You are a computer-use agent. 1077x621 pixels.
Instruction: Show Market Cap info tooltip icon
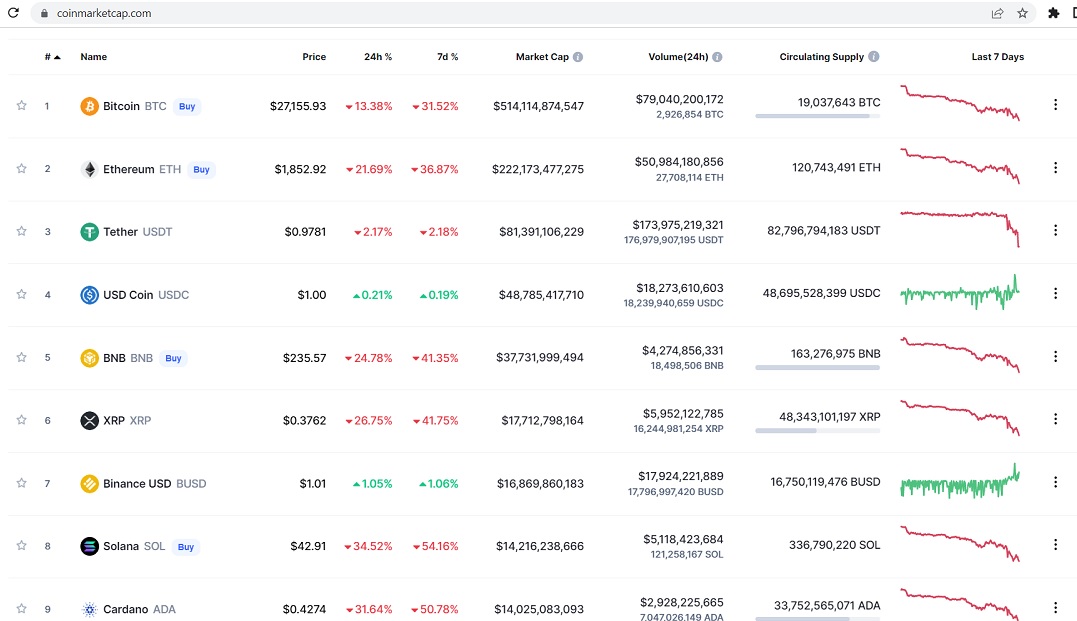pyautogui.click(x=578, y=57)
